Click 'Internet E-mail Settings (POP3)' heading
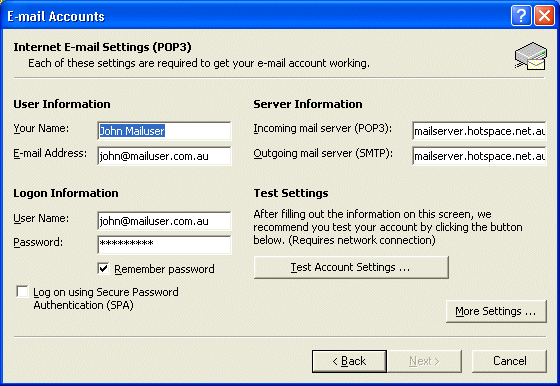 pos(102,47)
